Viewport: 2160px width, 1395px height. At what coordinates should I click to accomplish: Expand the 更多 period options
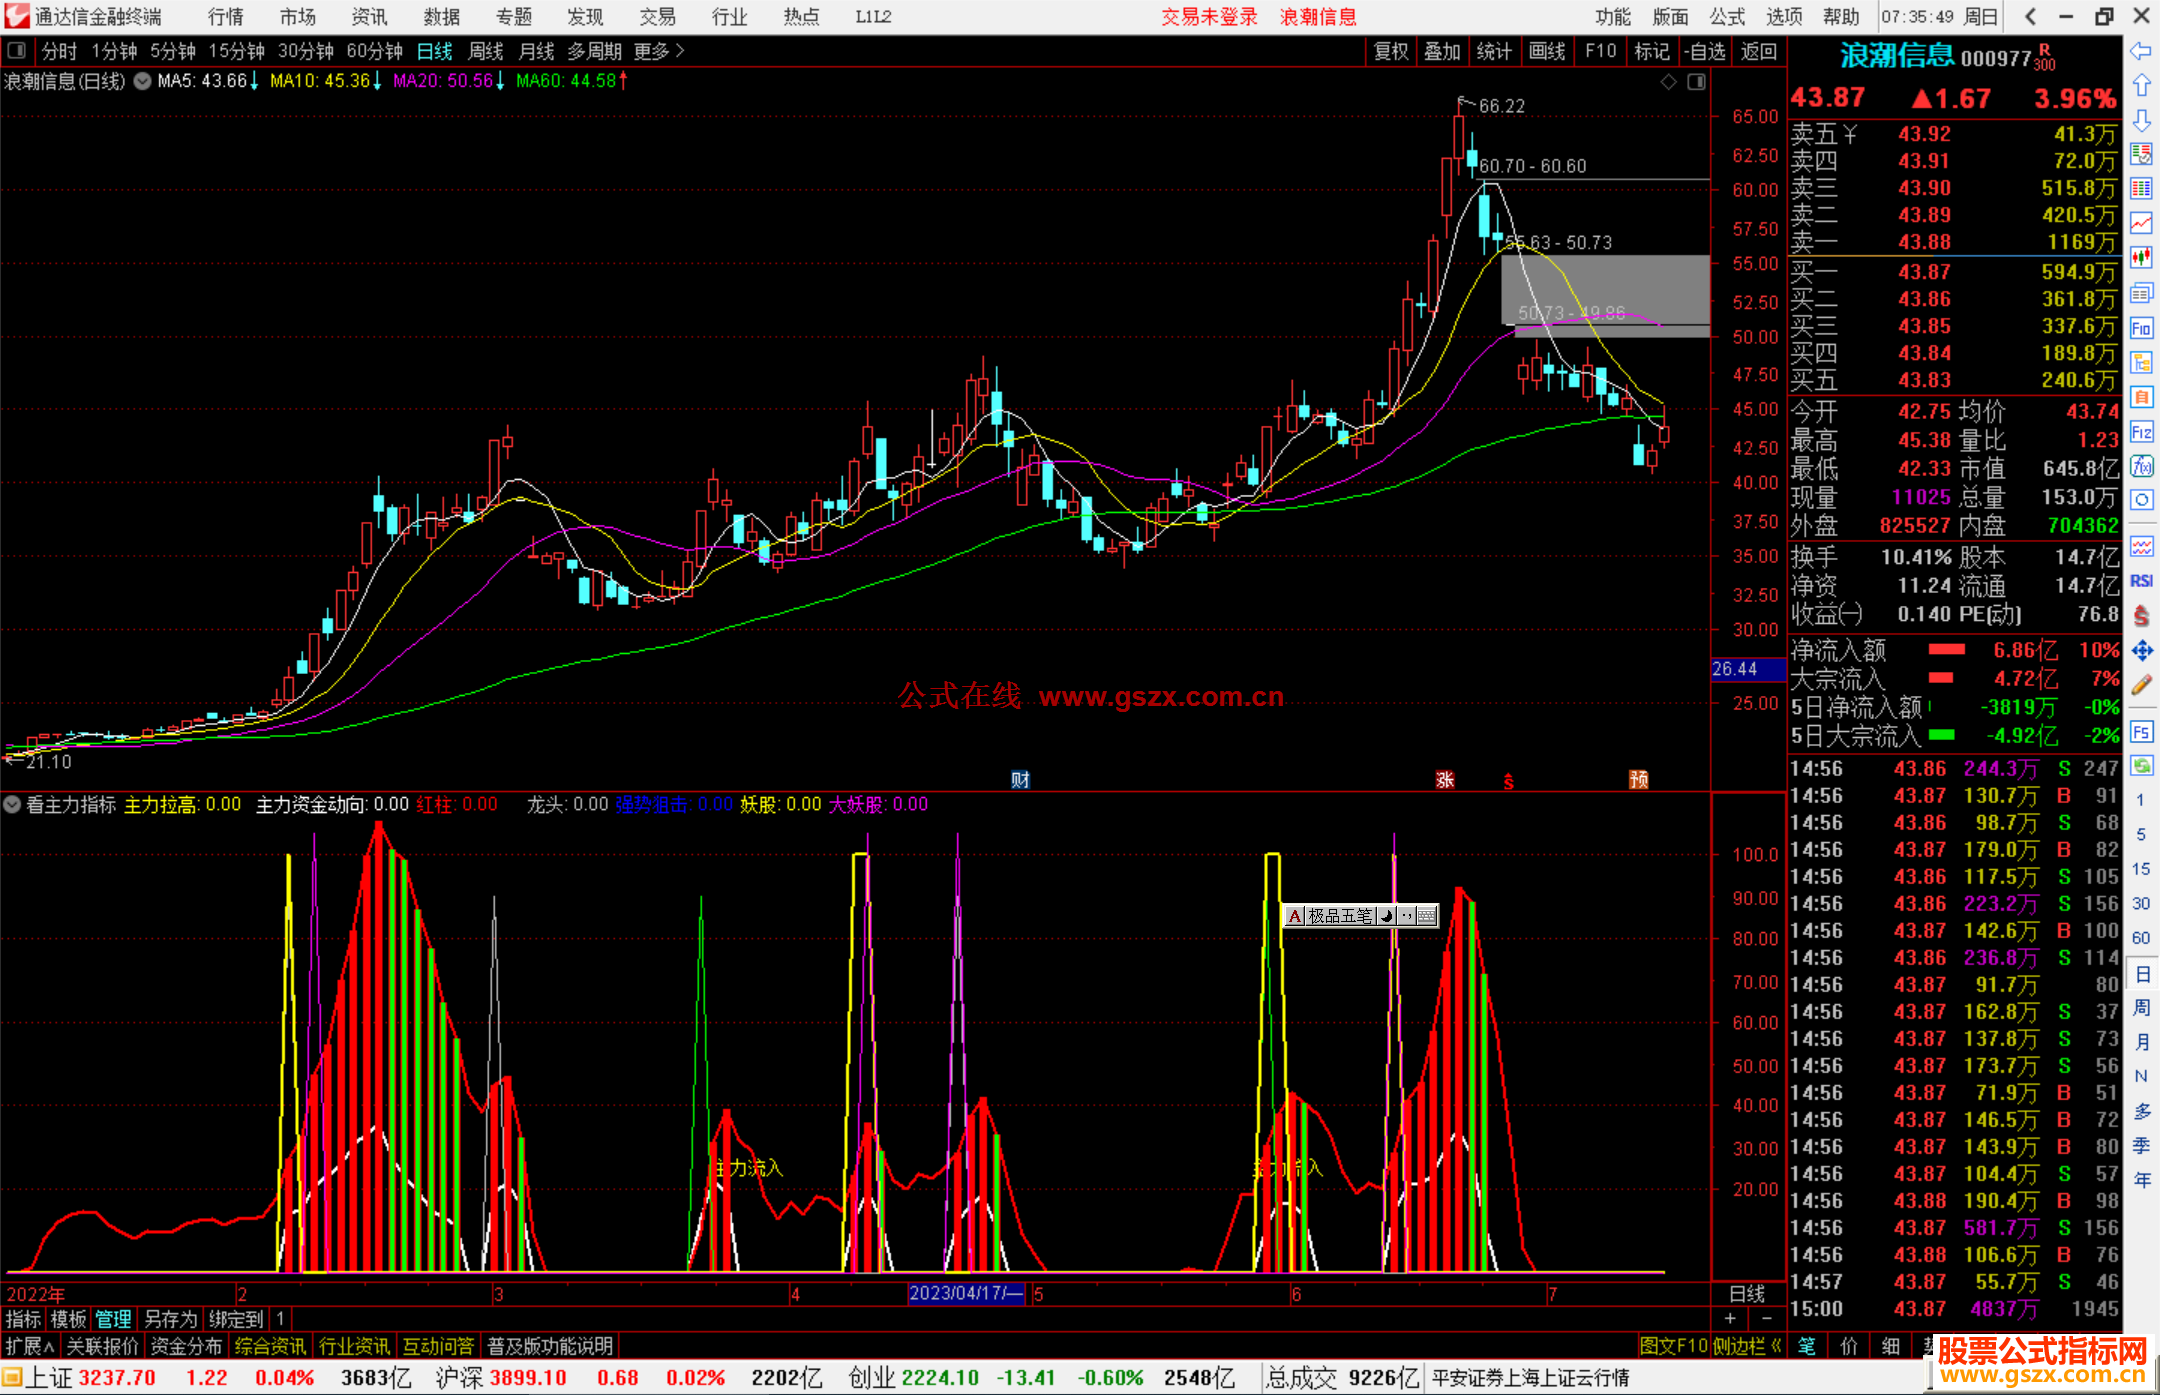(659, 51)
